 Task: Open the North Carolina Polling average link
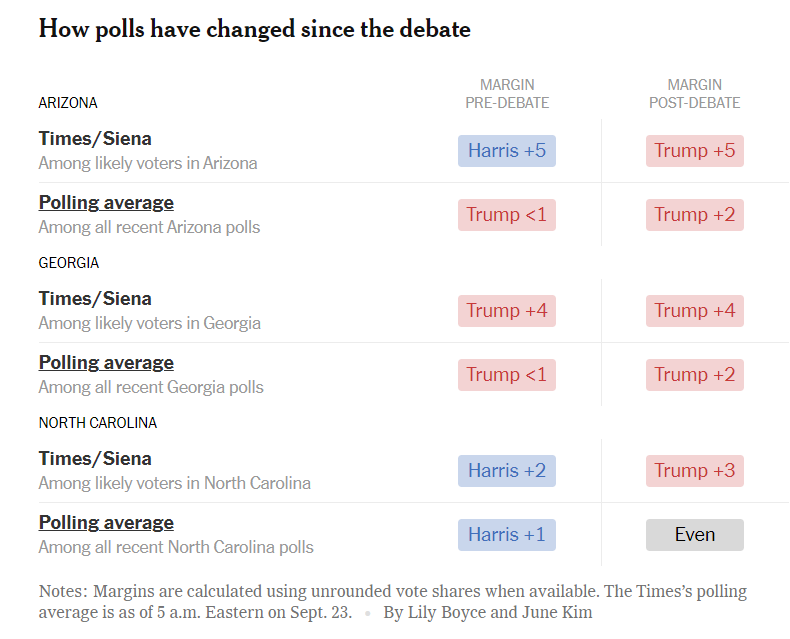[x=106, y=523]
